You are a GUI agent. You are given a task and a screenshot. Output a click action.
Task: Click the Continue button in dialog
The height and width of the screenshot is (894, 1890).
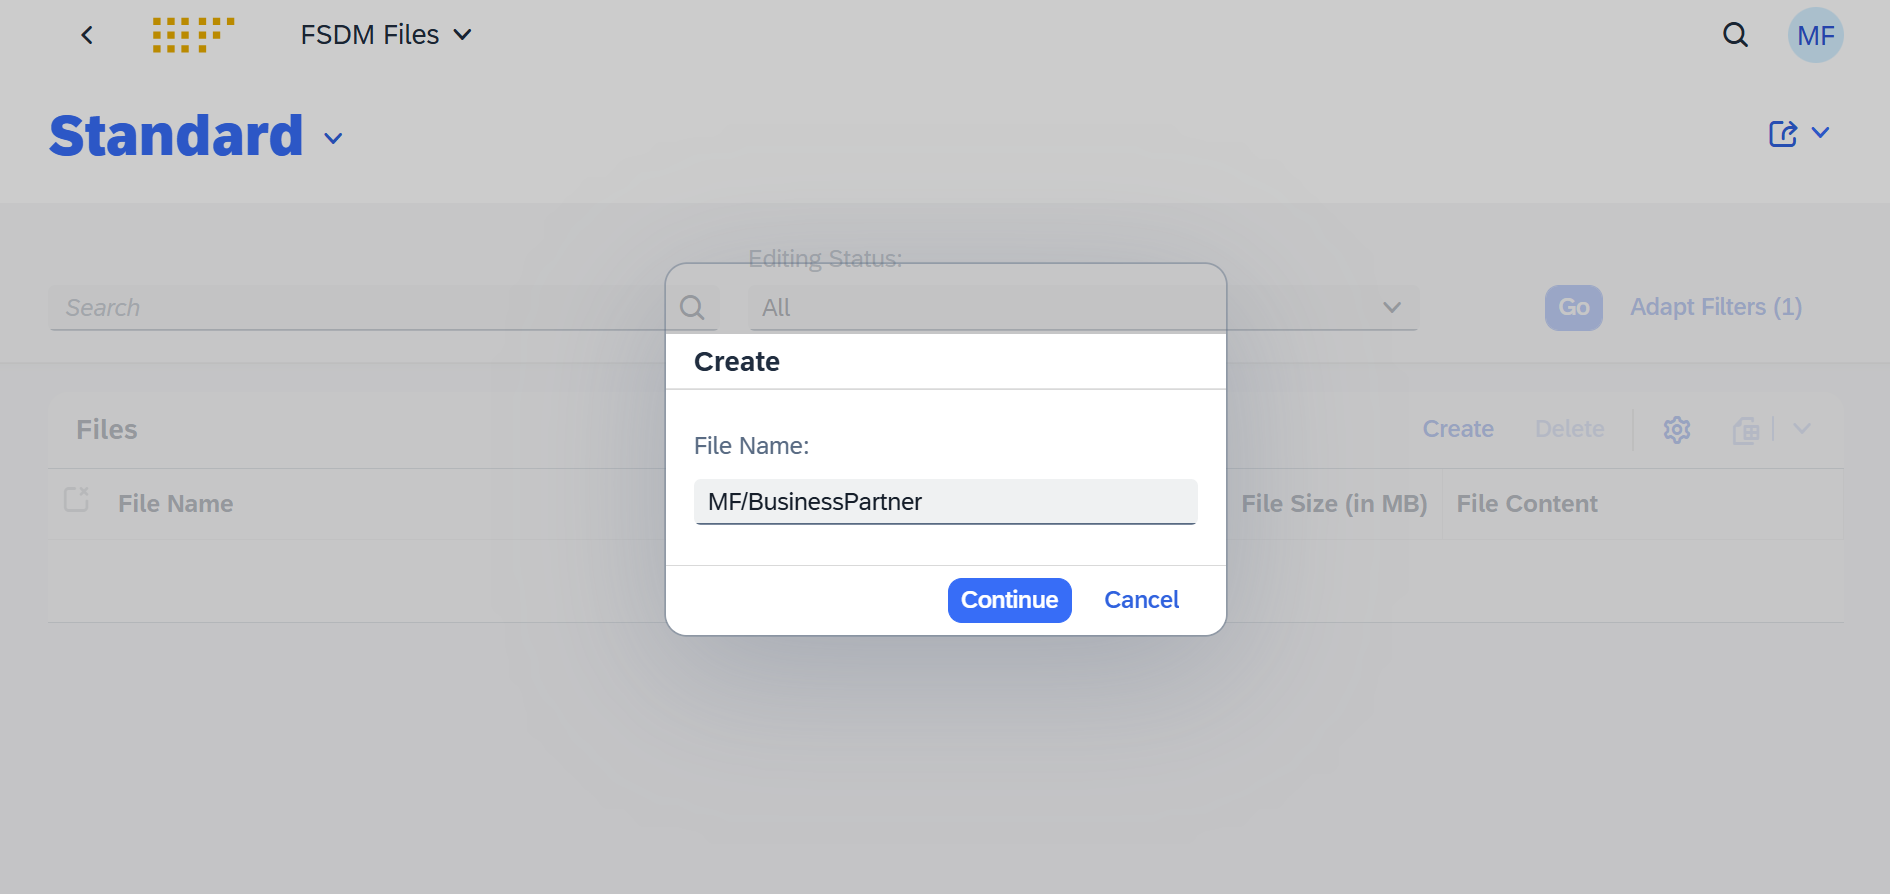[1009, 600]
